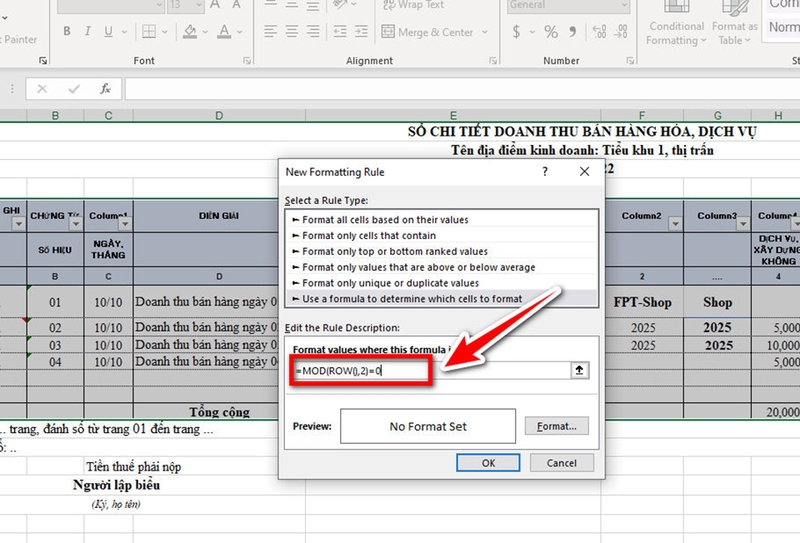Viewport: 800px width, 543px height.
Task: Select 'Format only unique or duplicate values'
Action: pos(441,283)
